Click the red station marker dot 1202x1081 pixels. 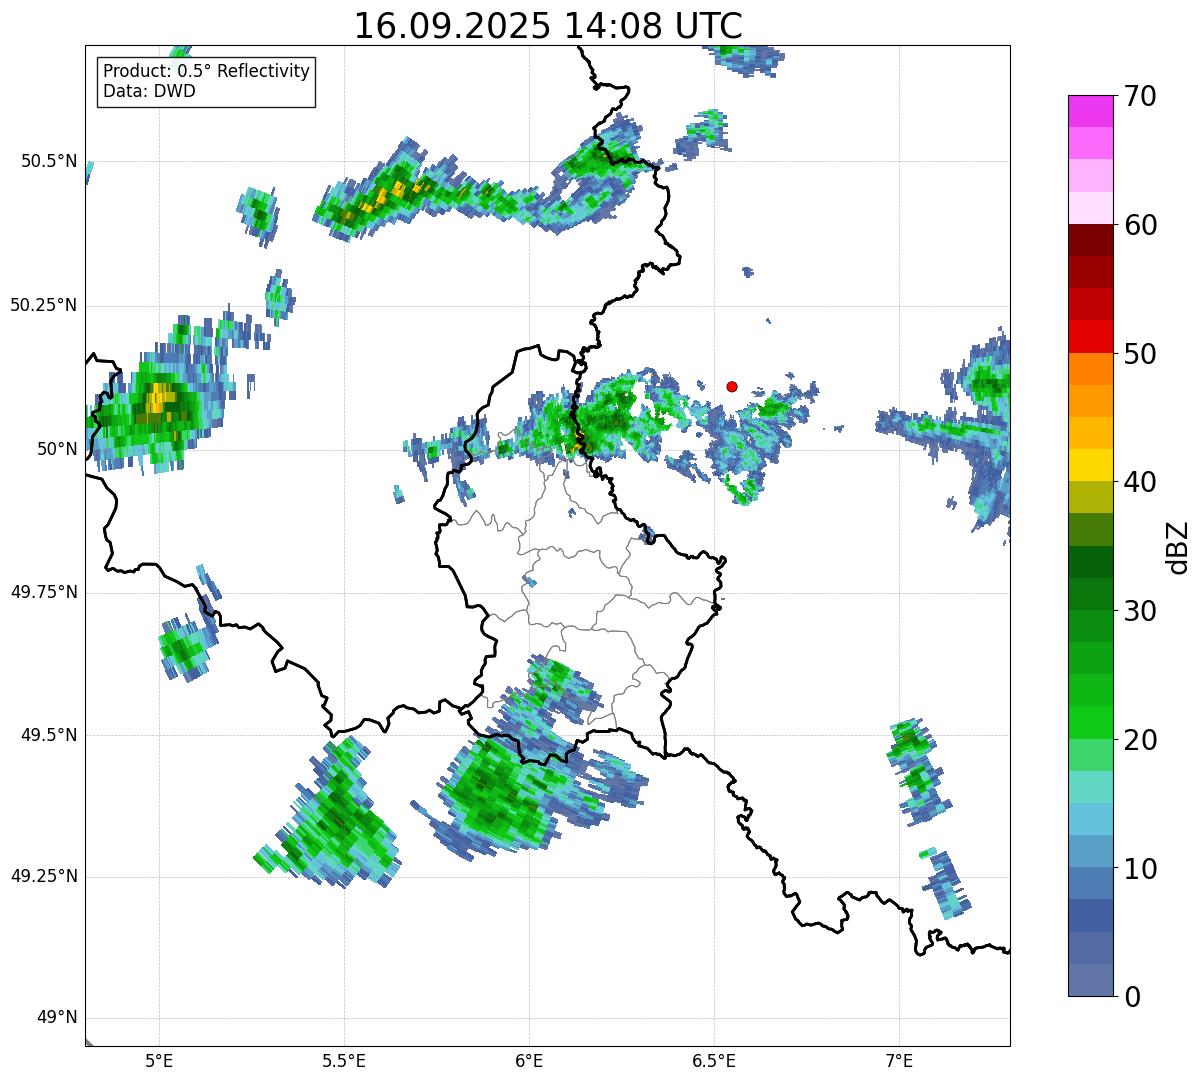click(x=732, y=387)
